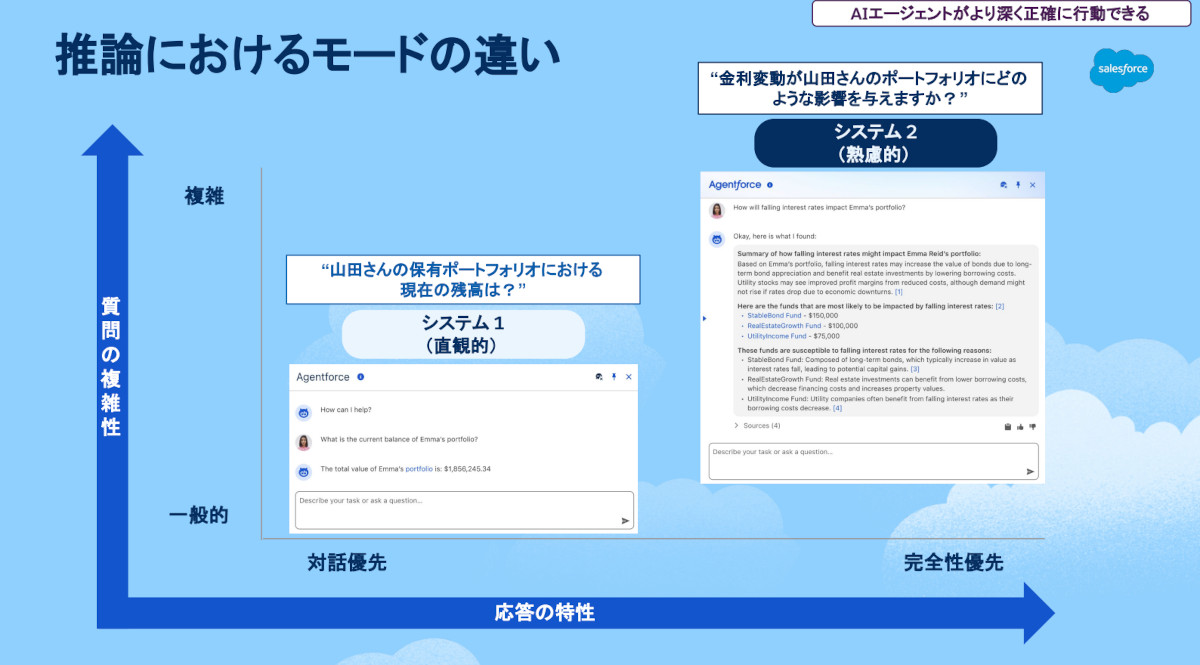Send the message in System 2 Agentforce panel
This screenshot has height=665, width=1200.
click(x=1030, y=471)
